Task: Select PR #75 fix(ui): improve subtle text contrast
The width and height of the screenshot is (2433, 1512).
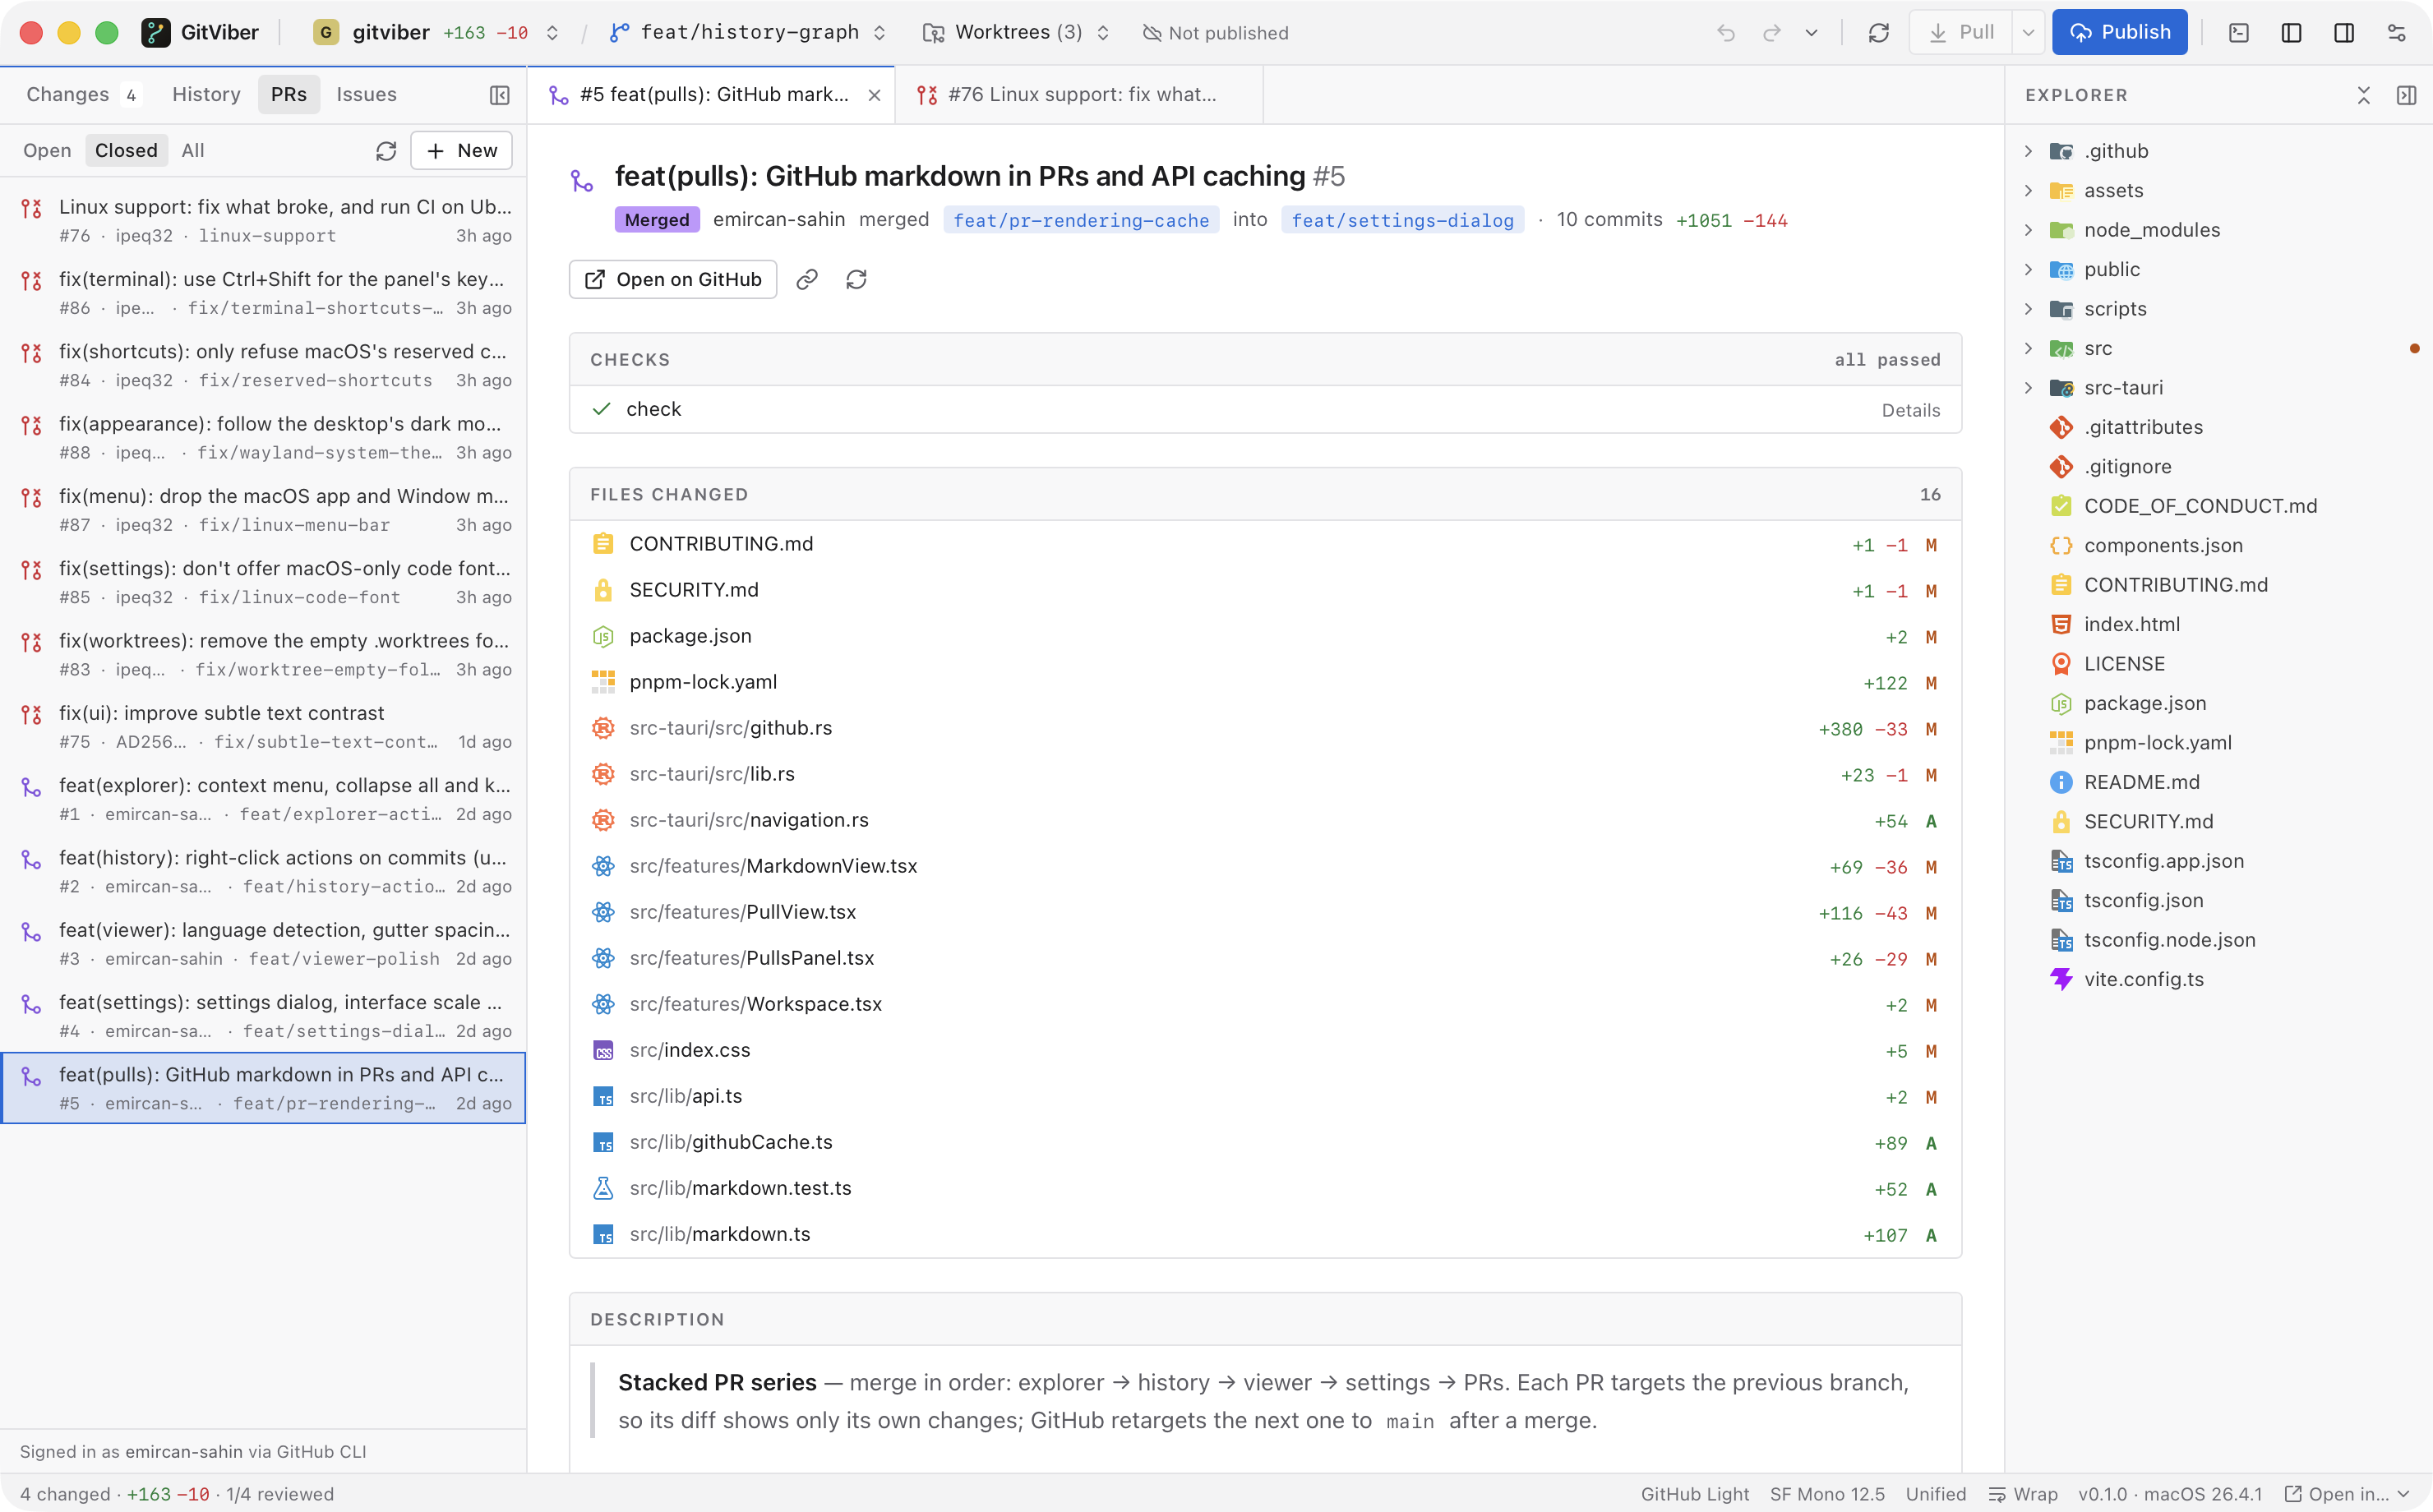Action: click(264, 727)
